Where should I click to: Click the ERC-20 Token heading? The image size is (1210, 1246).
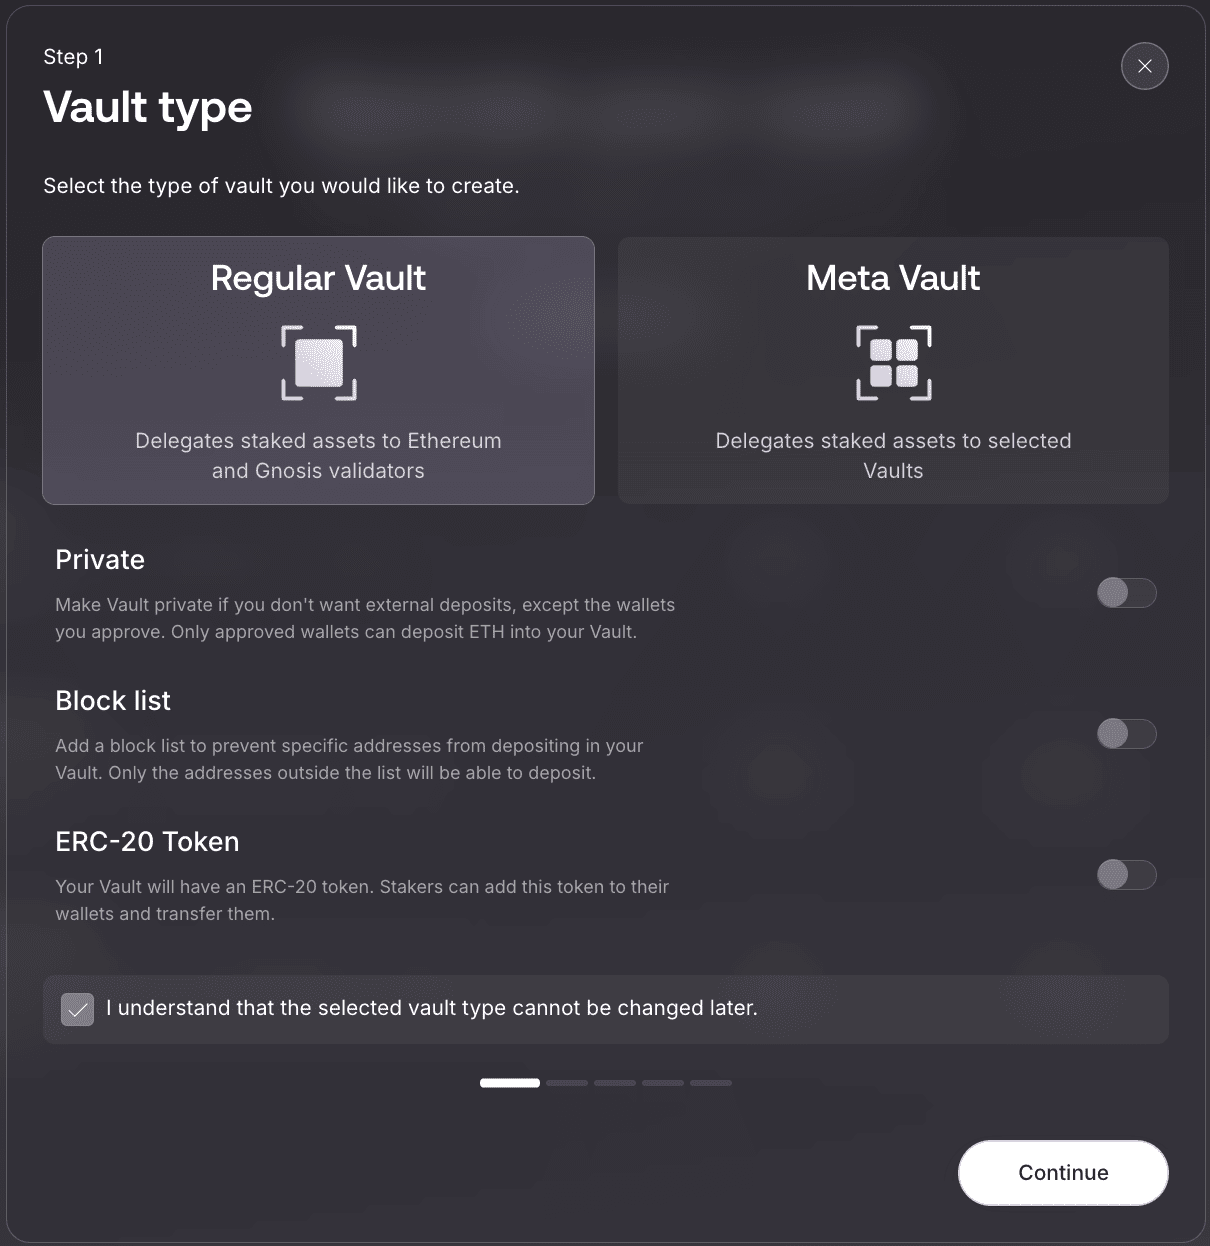click(147, 842)
